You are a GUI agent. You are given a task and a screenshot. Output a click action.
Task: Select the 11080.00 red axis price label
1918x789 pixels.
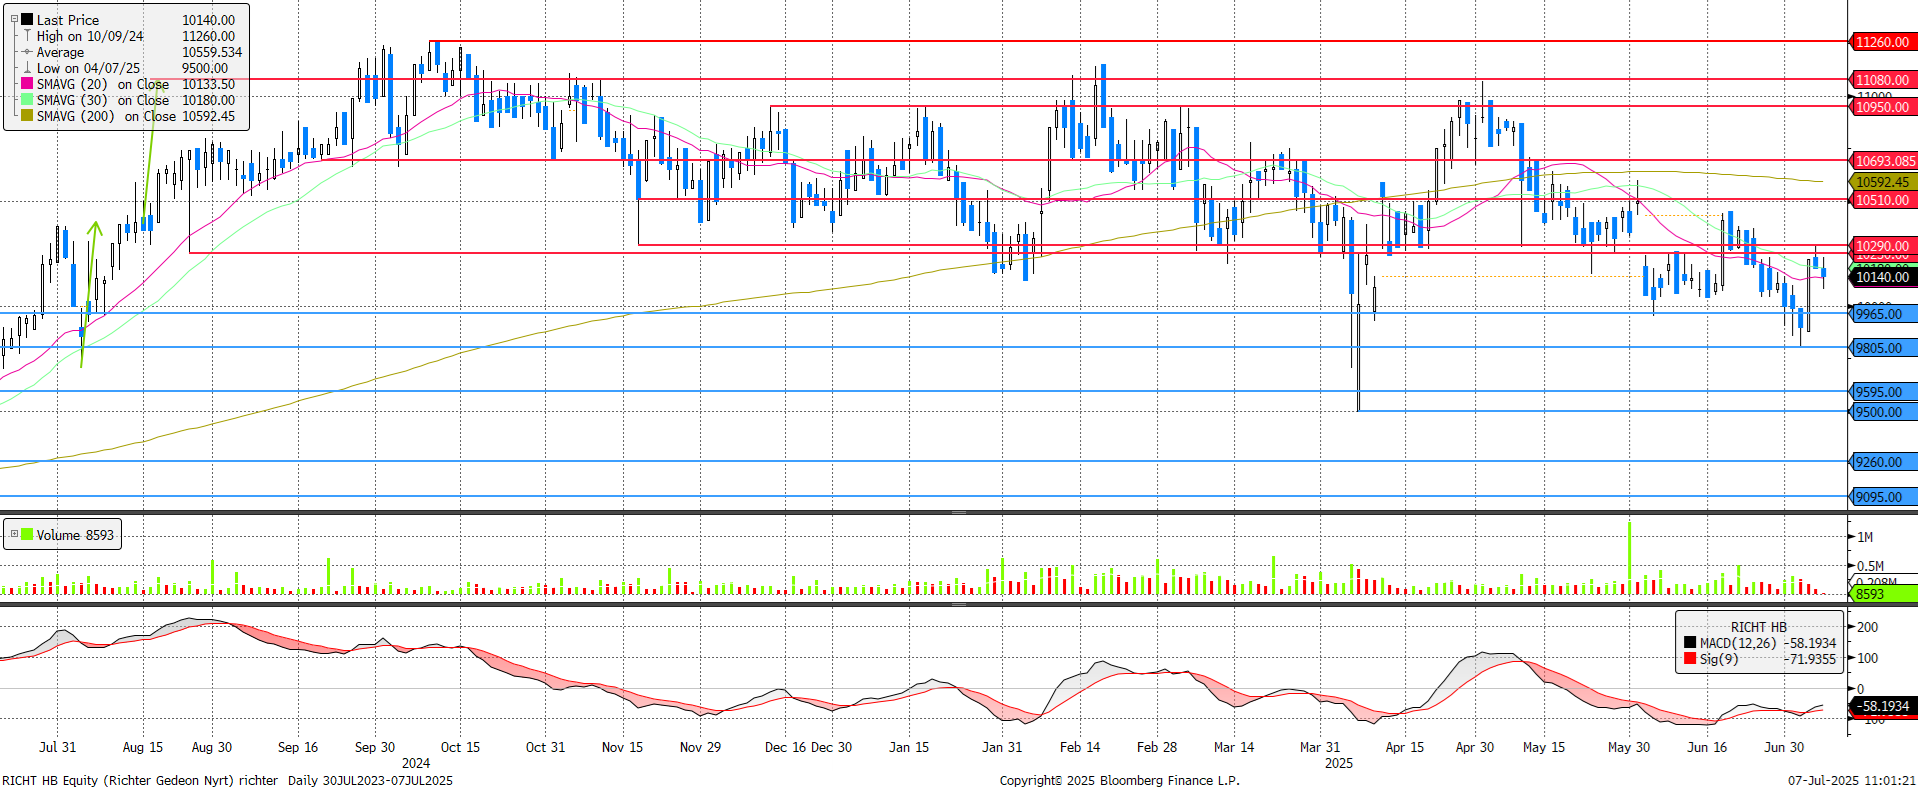click(x=1882, y=80)
